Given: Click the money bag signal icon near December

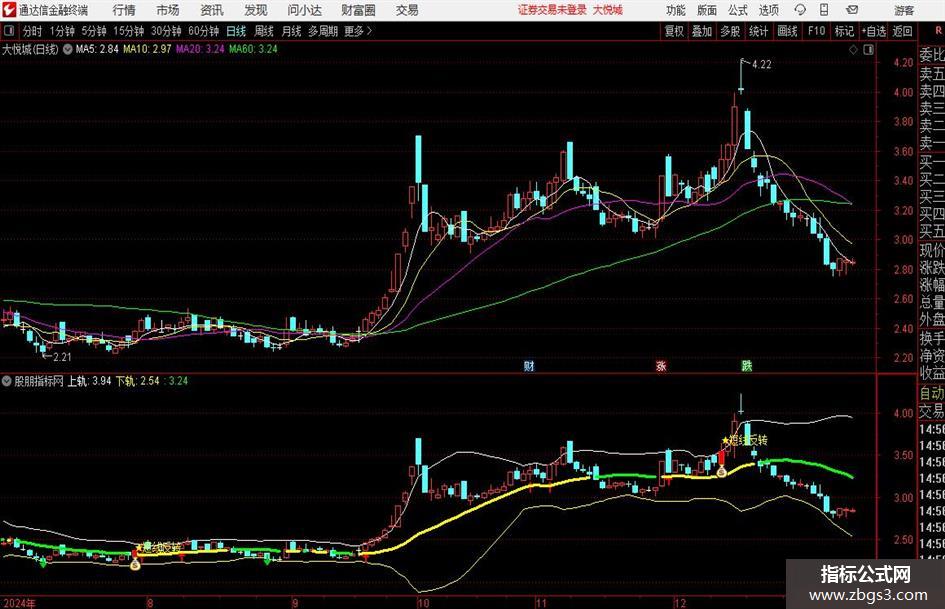Looking at the screenshot, I should [721, 472].
